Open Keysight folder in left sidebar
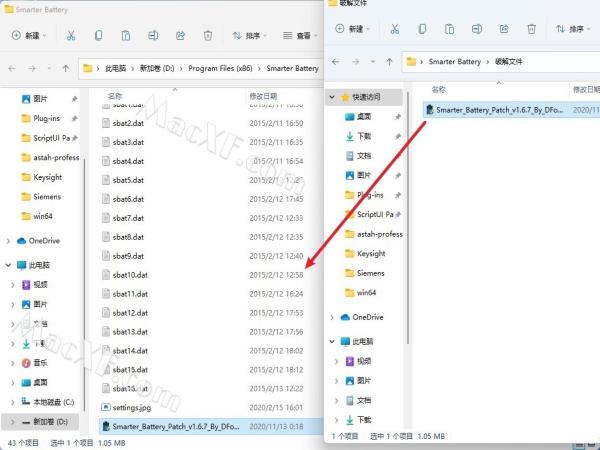The height and width of the screenshot is (450, 600). (x=47, y=177)
